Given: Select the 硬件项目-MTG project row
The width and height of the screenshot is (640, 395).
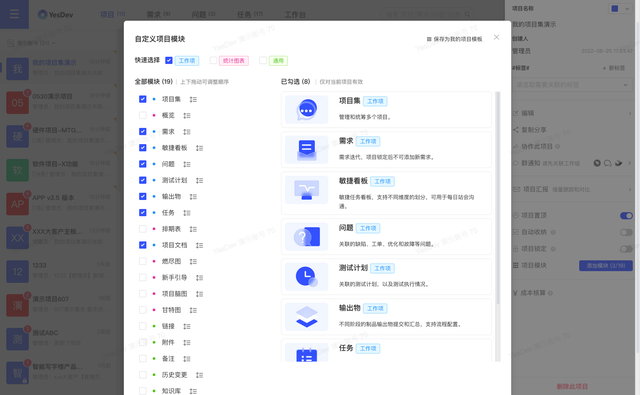Looking at the screenshot, I should (59, 136).
